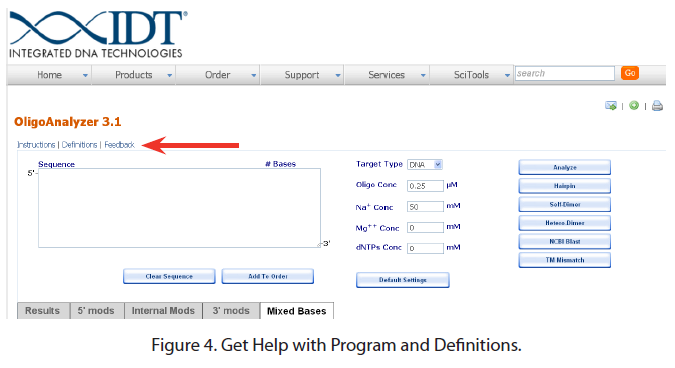The height and width of the screenshot is (368, 675).
Task: Open the SciTools menu
Action: [471, 75]
